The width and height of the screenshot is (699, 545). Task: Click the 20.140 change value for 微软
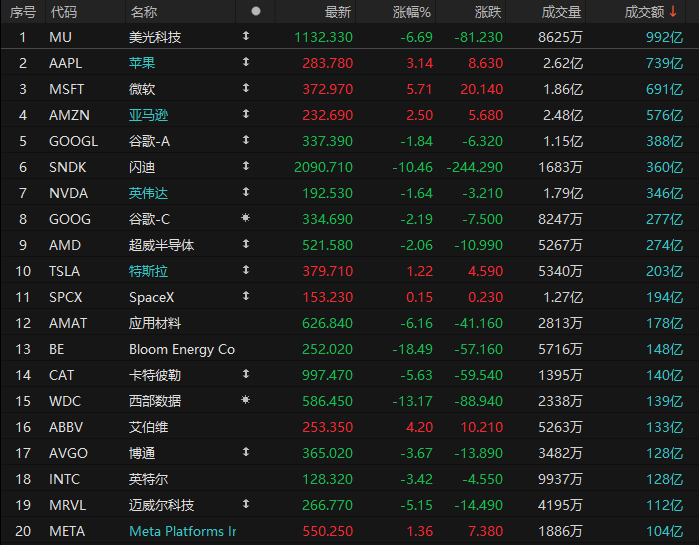pos(481,89)
